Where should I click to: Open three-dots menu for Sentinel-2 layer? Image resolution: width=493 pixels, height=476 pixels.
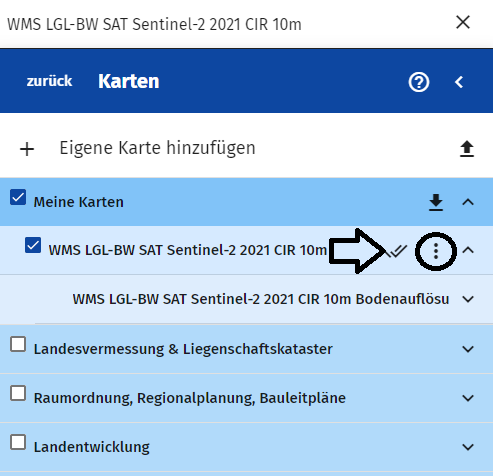pos(436,251)
